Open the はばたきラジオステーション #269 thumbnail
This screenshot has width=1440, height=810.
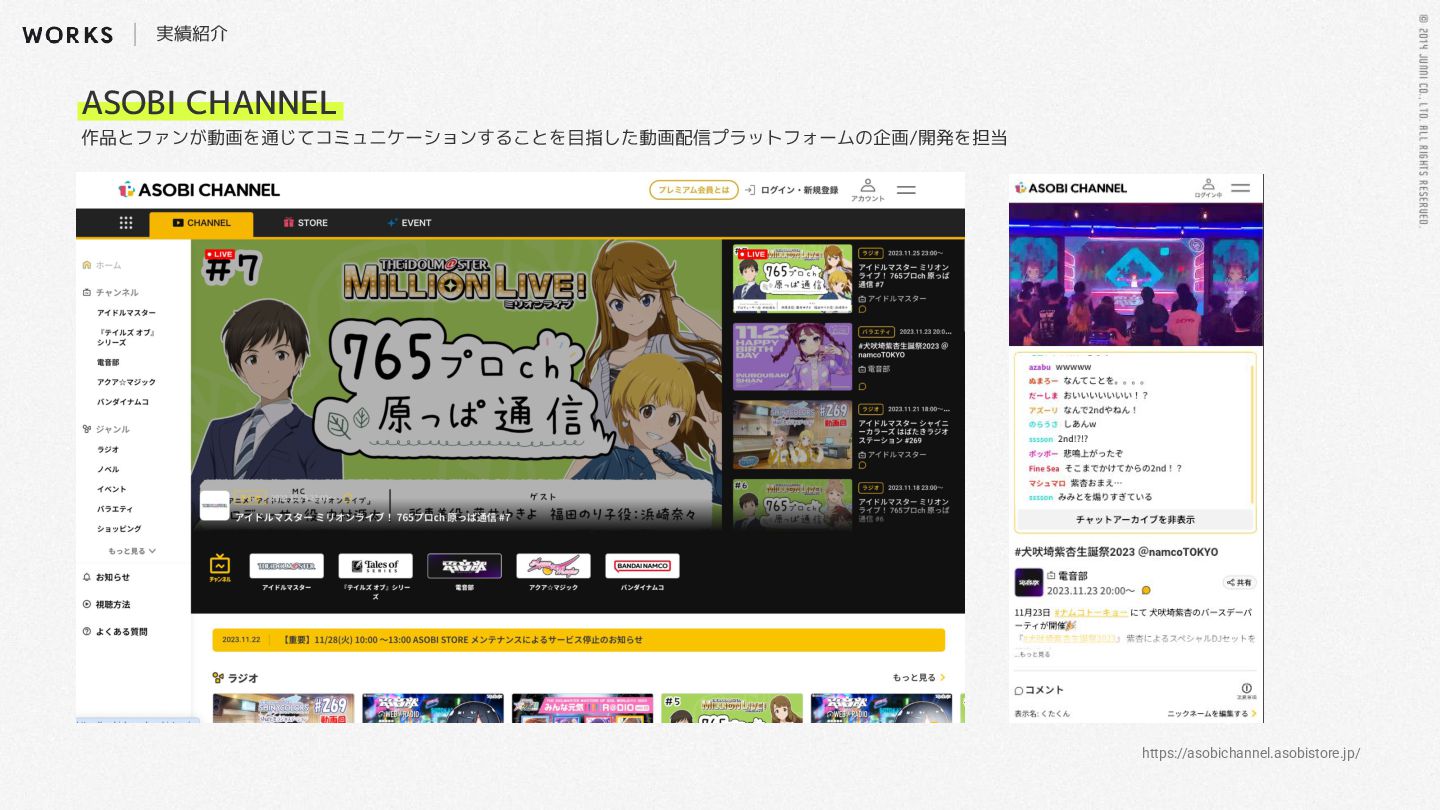tap(793, 435)
